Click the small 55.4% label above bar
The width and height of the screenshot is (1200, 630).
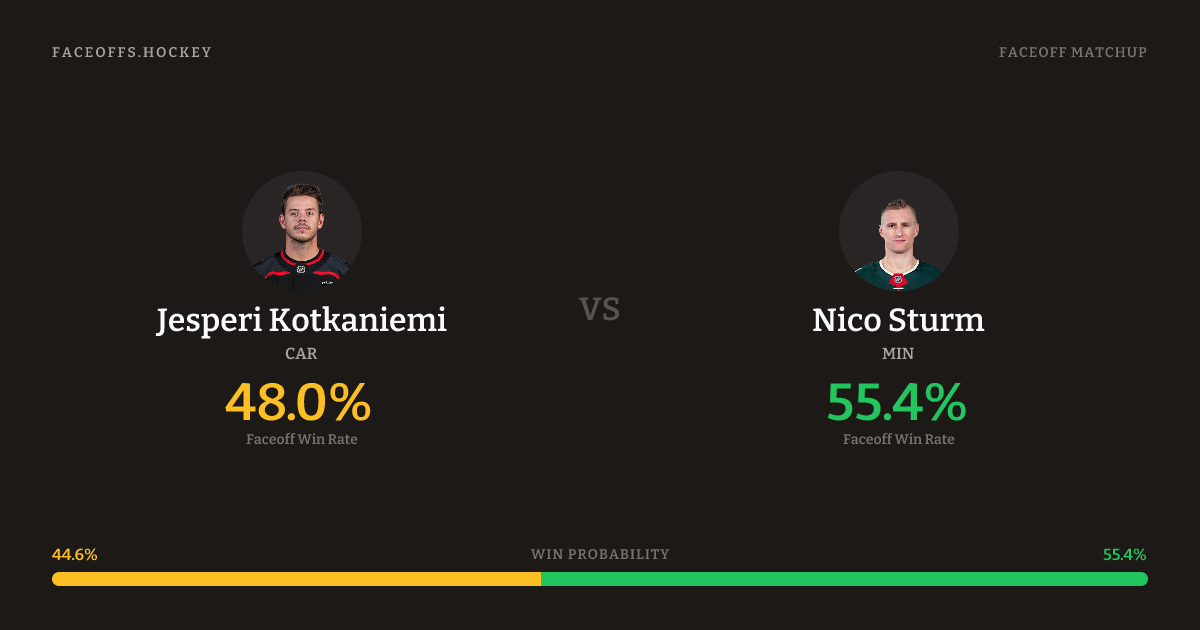pyautogui.click(x=1124, y=554)
